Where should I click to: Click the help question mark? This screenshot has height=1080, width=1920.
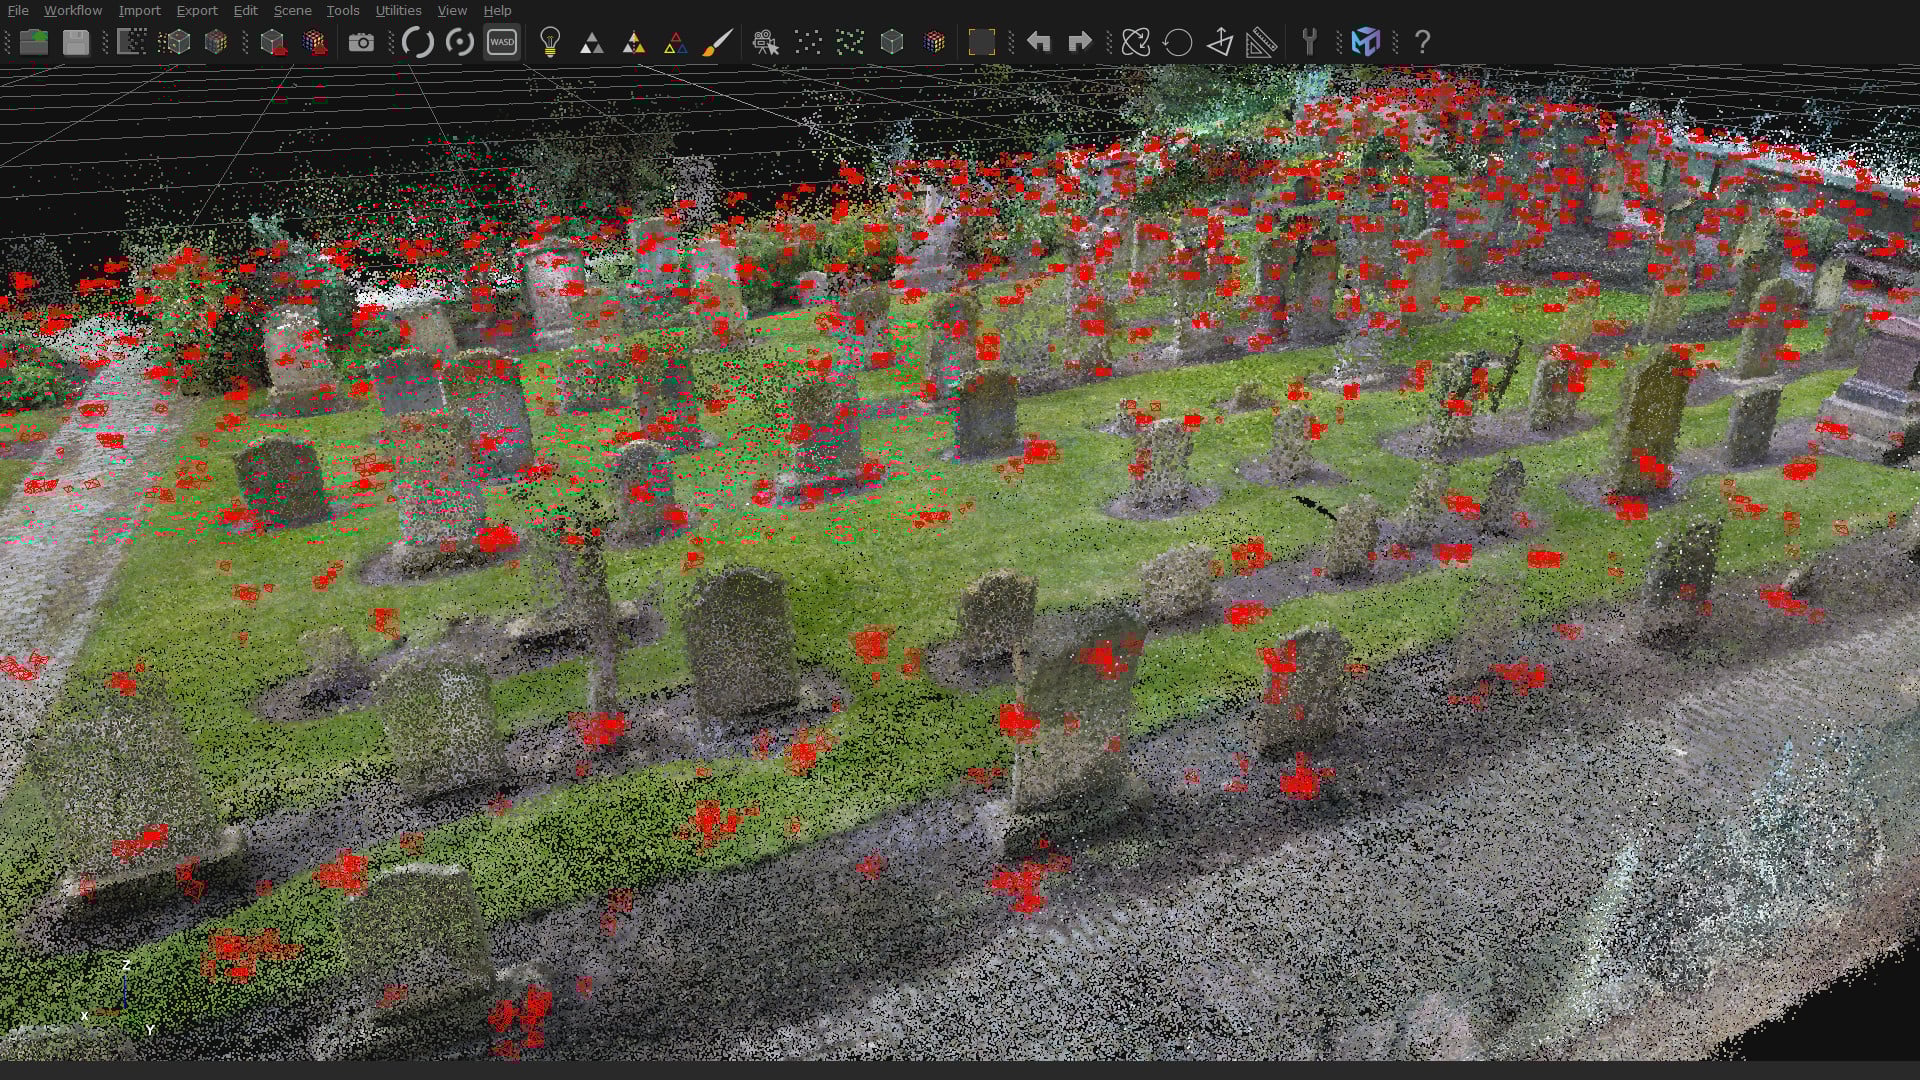(x=1423, y=42)
